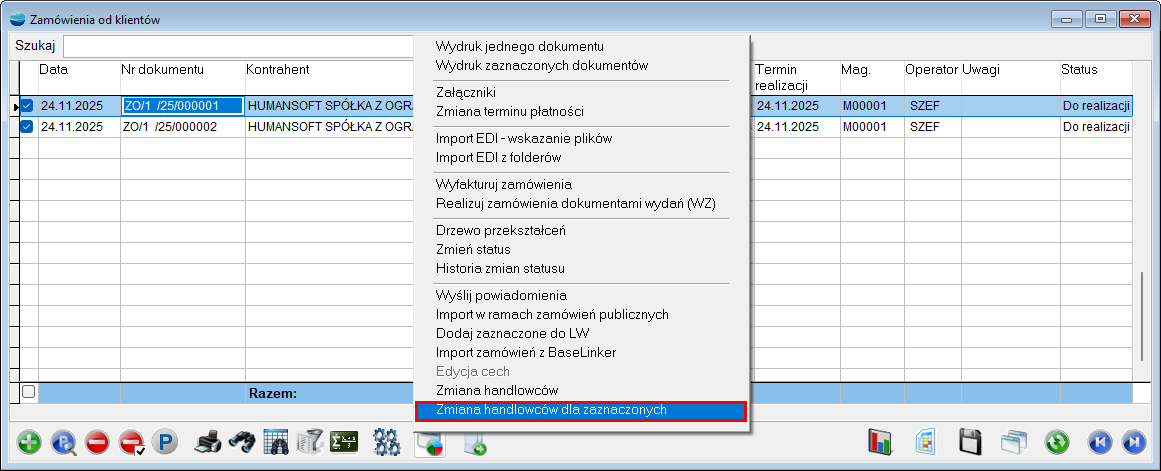Click the binoculars search icon

[241, 442]
